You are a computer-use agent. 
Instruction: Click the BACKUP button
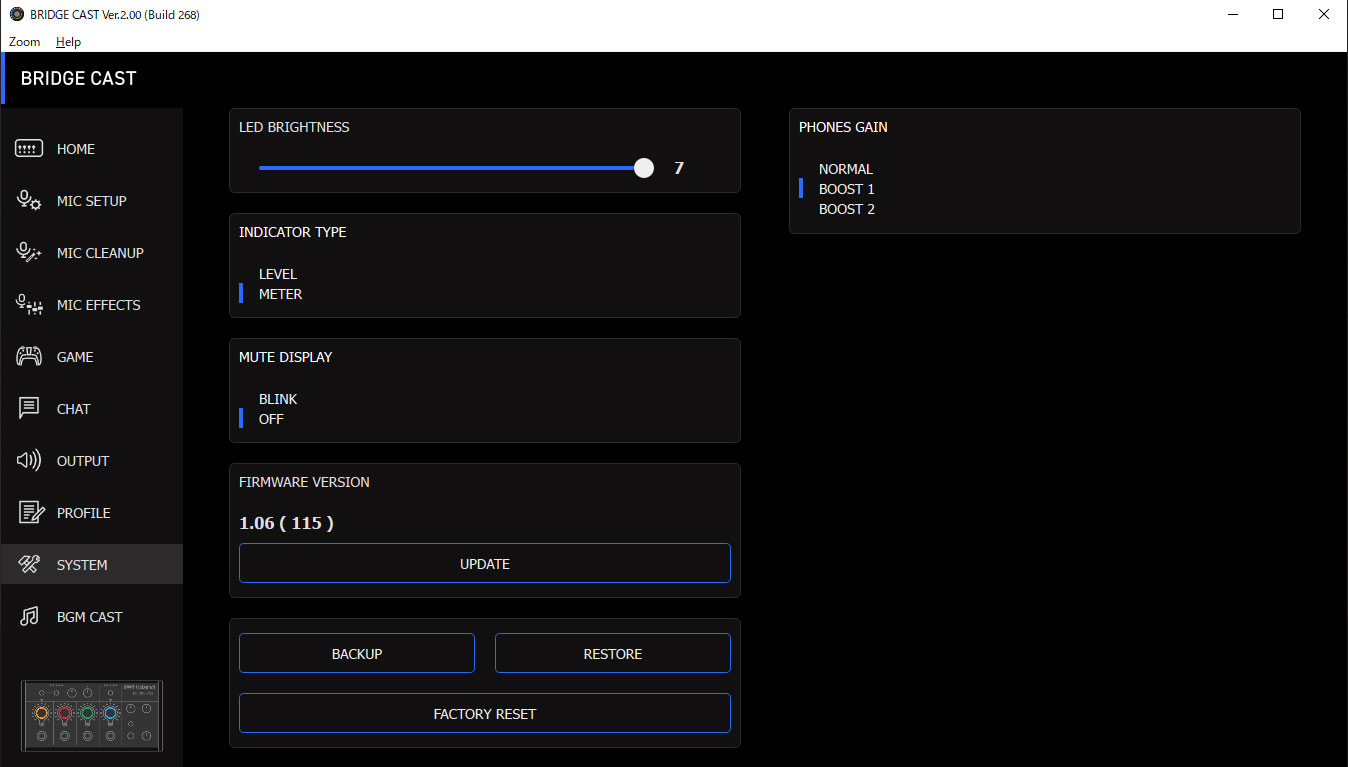[x=357, y=653]
